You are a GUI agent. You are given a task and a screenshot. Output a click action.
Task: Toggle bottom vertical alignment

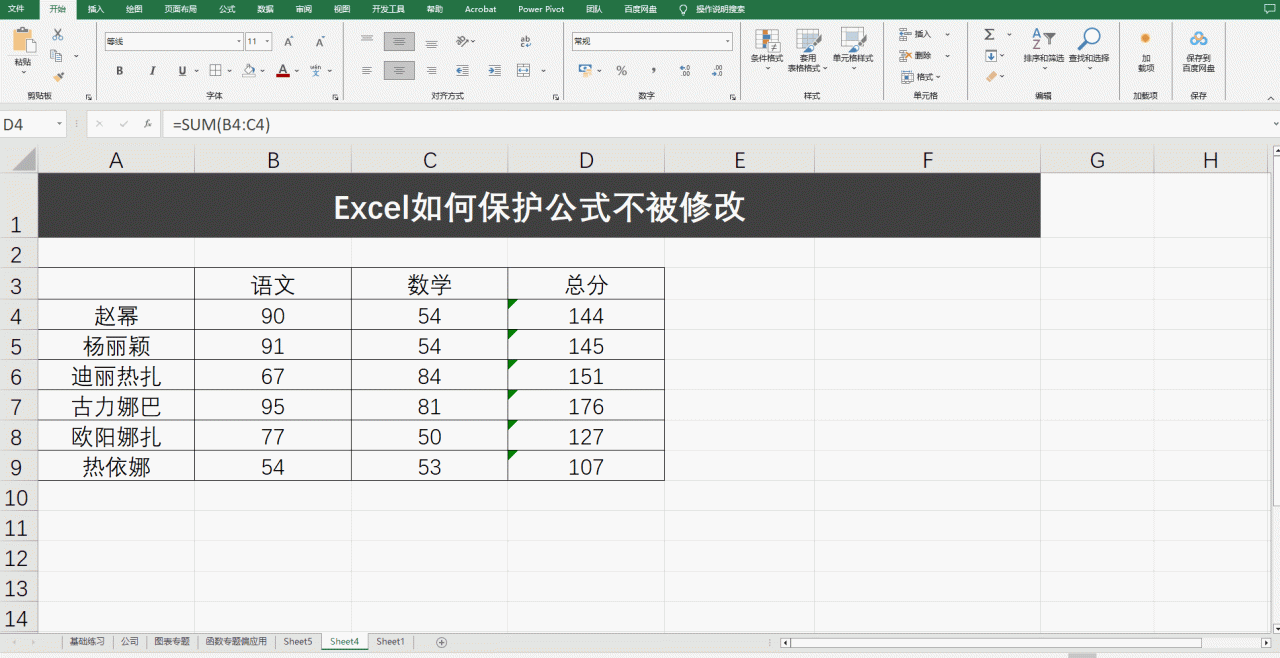pyautogui.click(x=431, y=42)
